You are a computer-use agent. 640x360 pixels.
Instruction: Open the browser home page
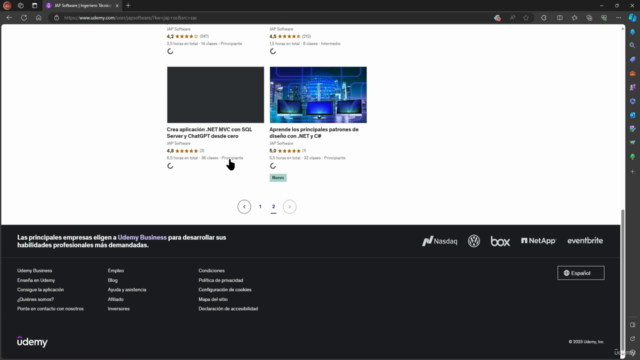(x=38, y=18)
